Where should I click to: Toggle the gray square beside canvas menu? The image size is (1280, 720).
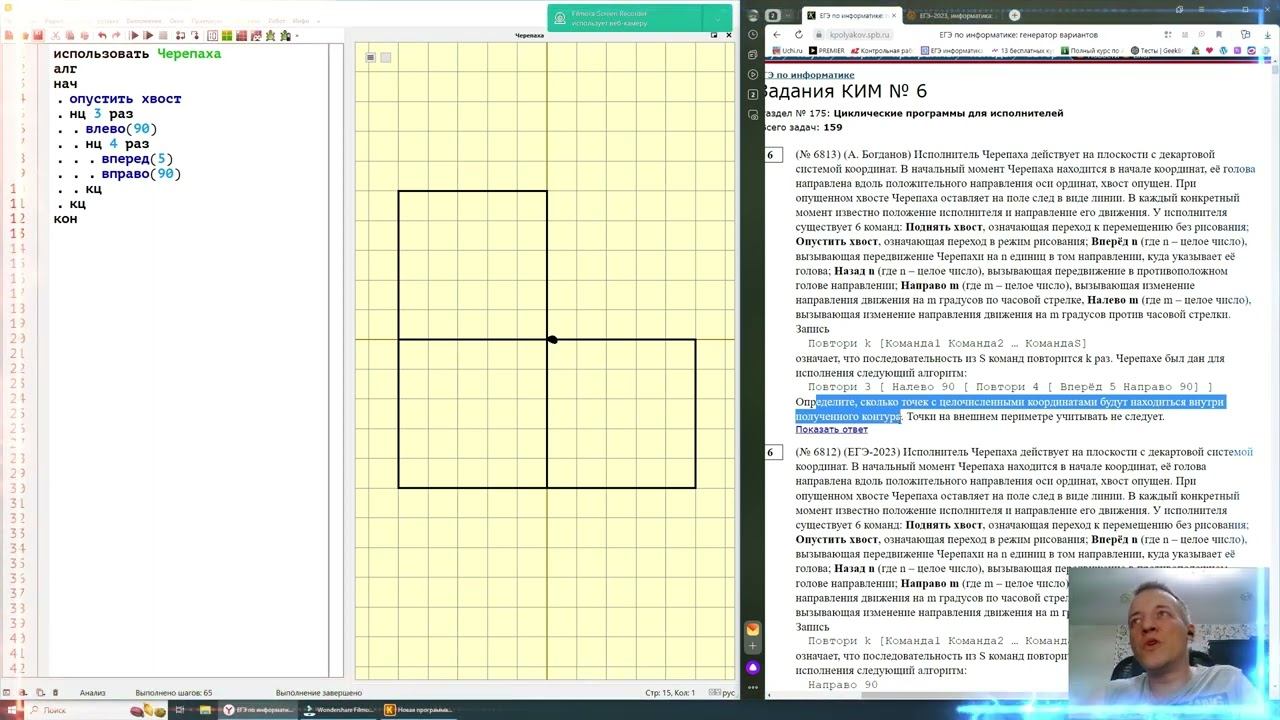tap(386, 57)
